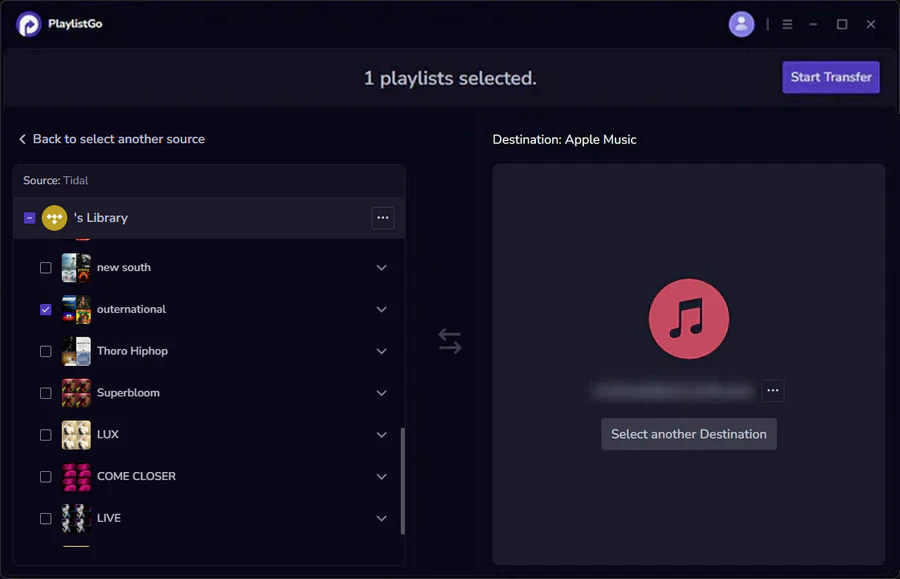This screenshot has width=900, height=579.
Task: Expand the COME CLOSER playlist
Action: pyautogui.click(x=381, y=477)
